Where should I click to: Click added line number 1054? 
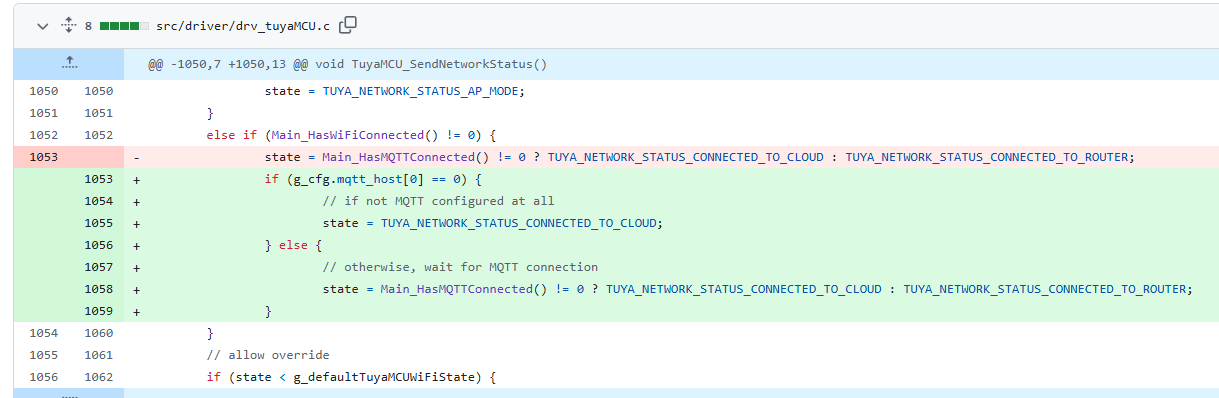pyautogui.click(x=98, y=201)
